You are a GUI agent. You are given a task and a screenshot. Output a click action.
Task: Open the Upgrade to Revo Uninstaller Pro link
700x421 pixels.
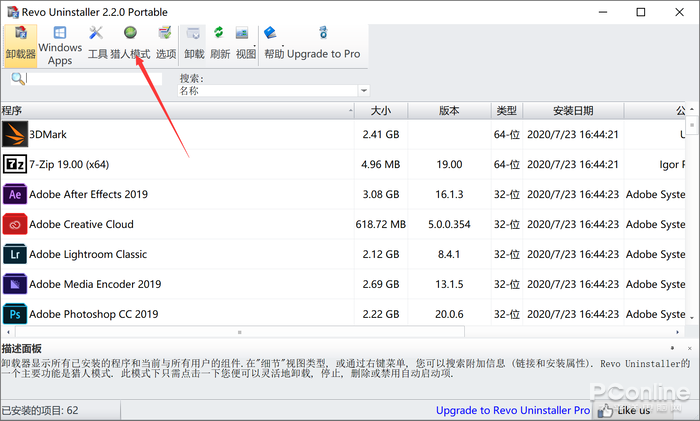coord(513,410)
